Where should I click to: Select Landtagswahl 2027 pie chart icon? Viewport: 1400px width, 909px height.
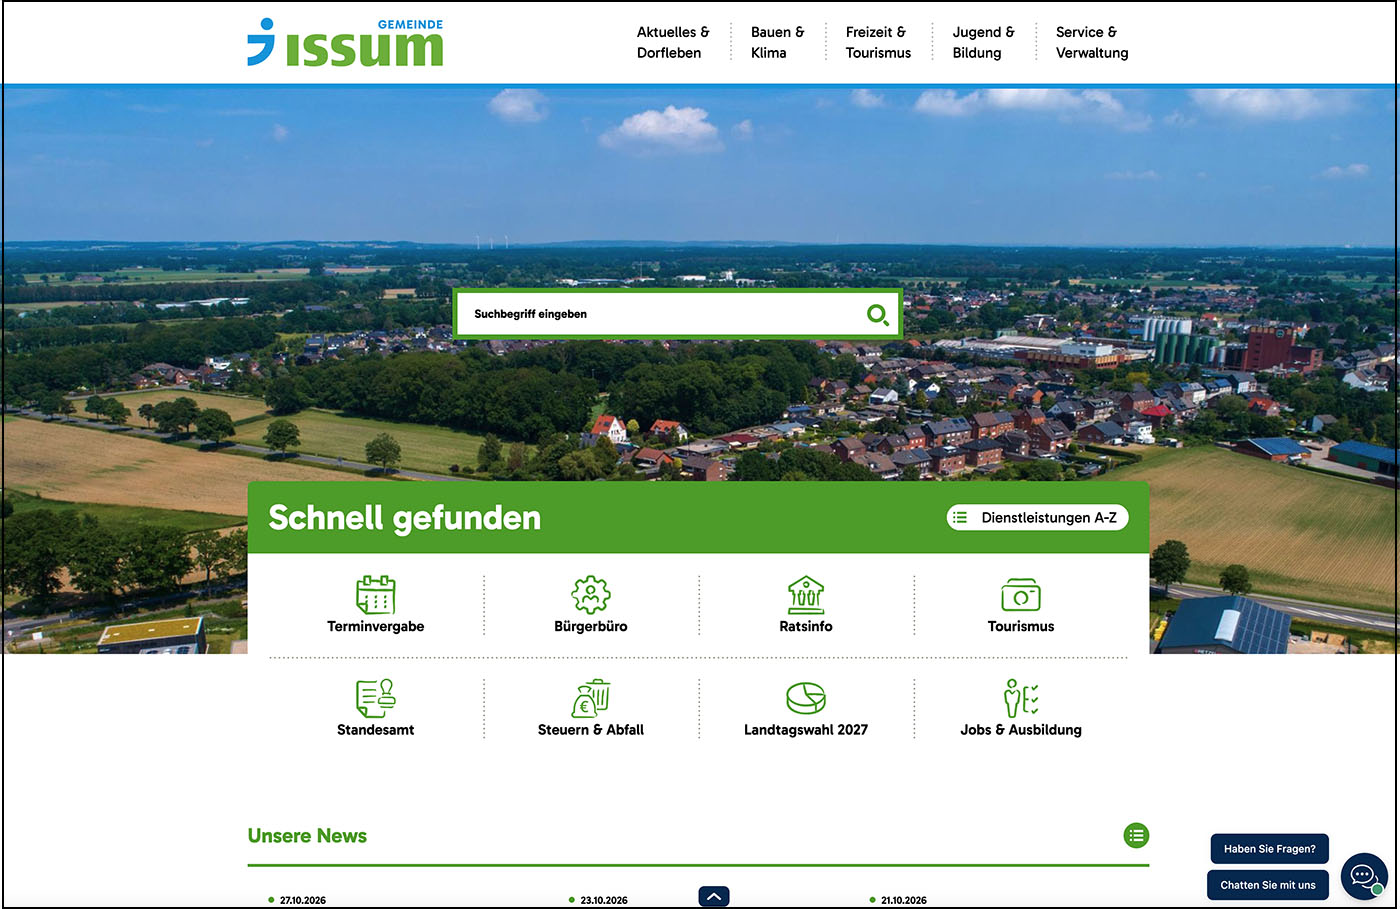click(806, 698)
